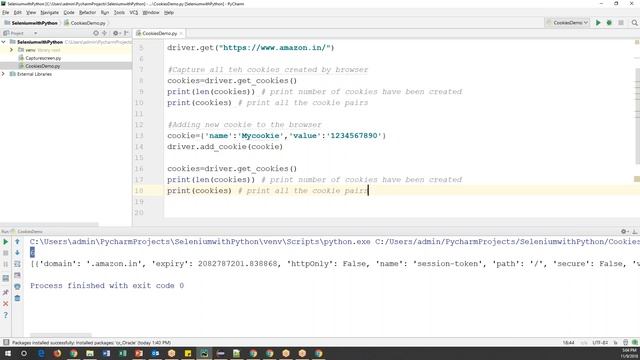Click the PyCharm taskbar icon
The height and width of the screenshot is (360, 640).
pos(204,353)
